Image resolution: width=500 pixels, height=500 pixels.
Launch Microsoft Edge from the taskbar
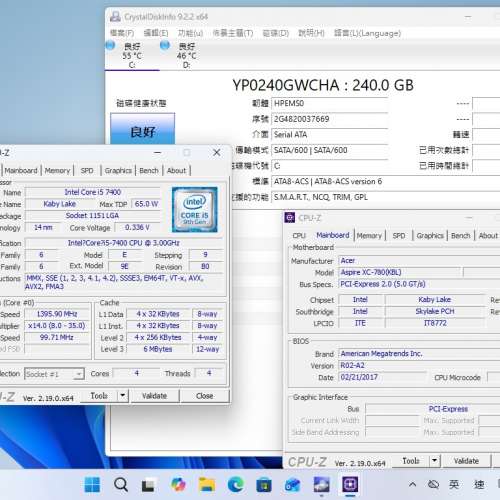coord(236,484)
